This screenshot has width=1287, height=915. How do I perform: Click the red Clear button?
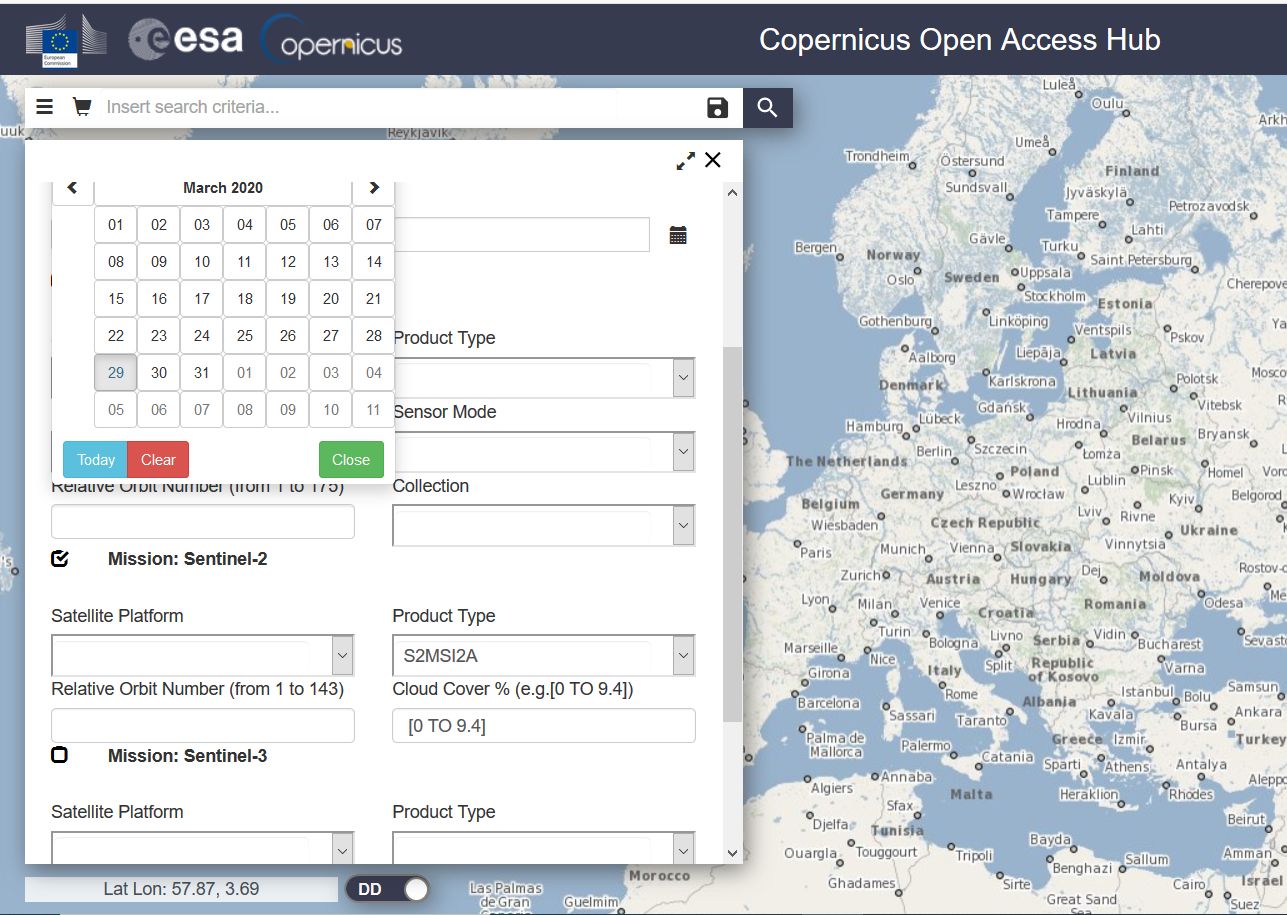click(x=158, y=460)
